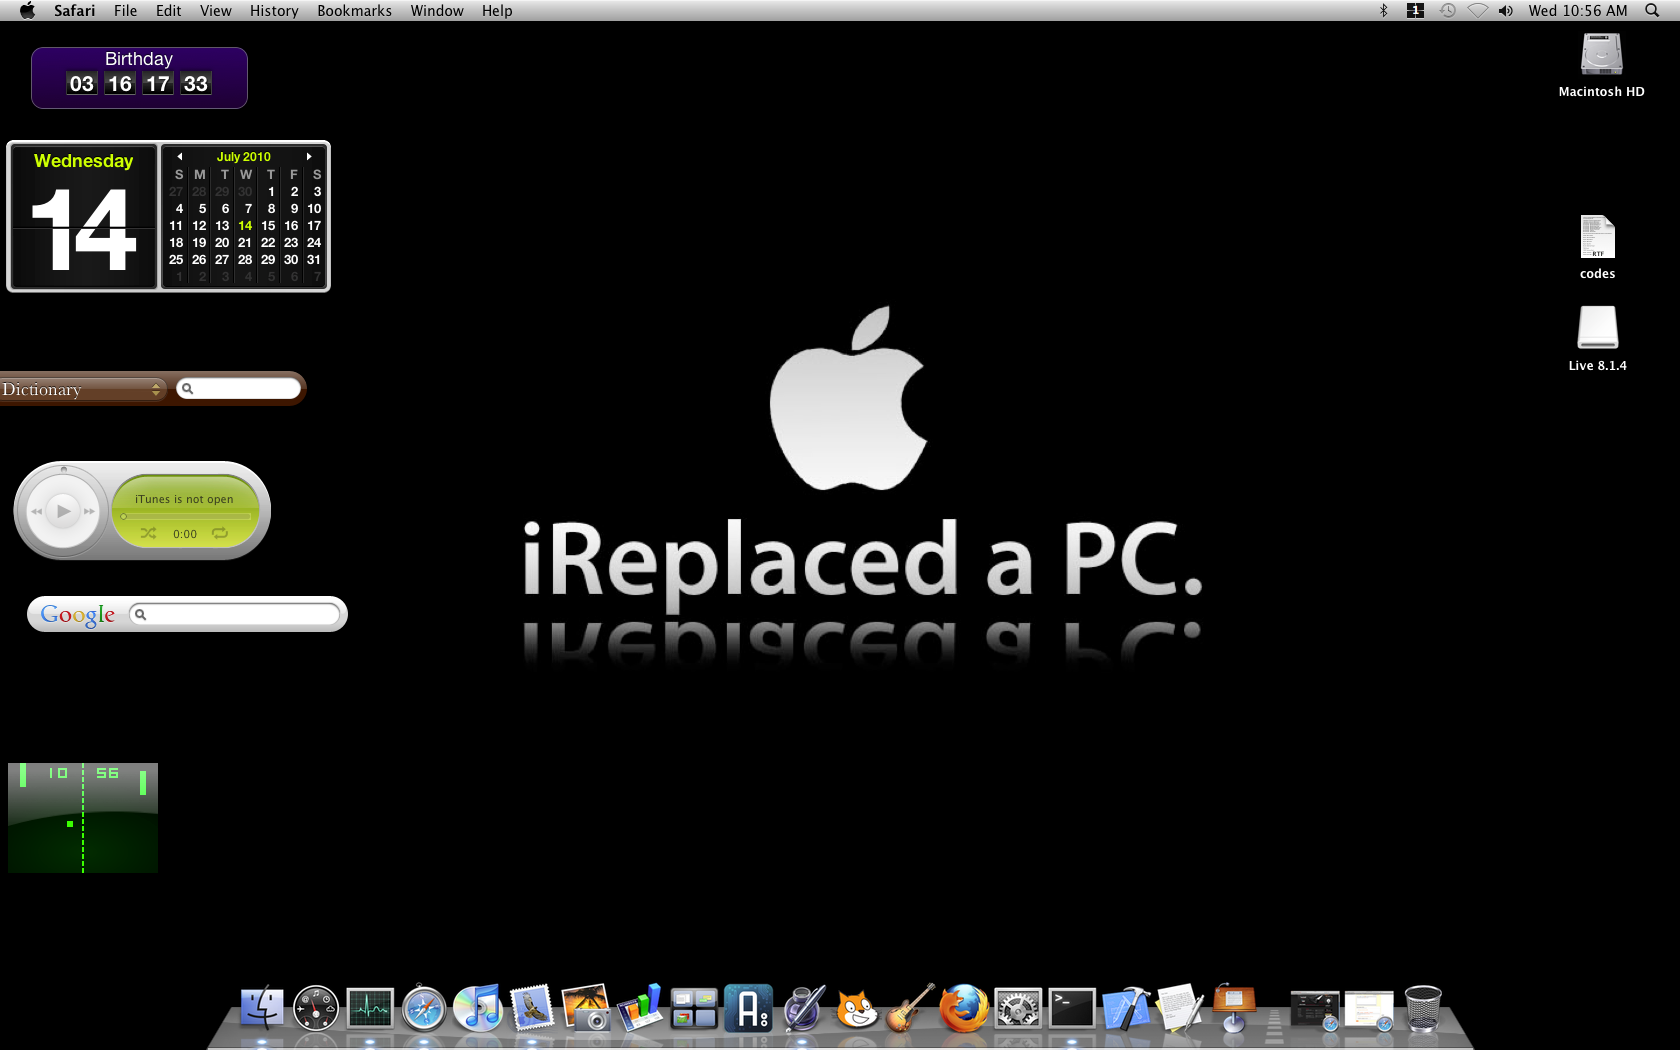The width and height of the screenshot is (1680, 1050).
Task: Open Mail stamp icon in Dock
Action: tap(532, 1008)
